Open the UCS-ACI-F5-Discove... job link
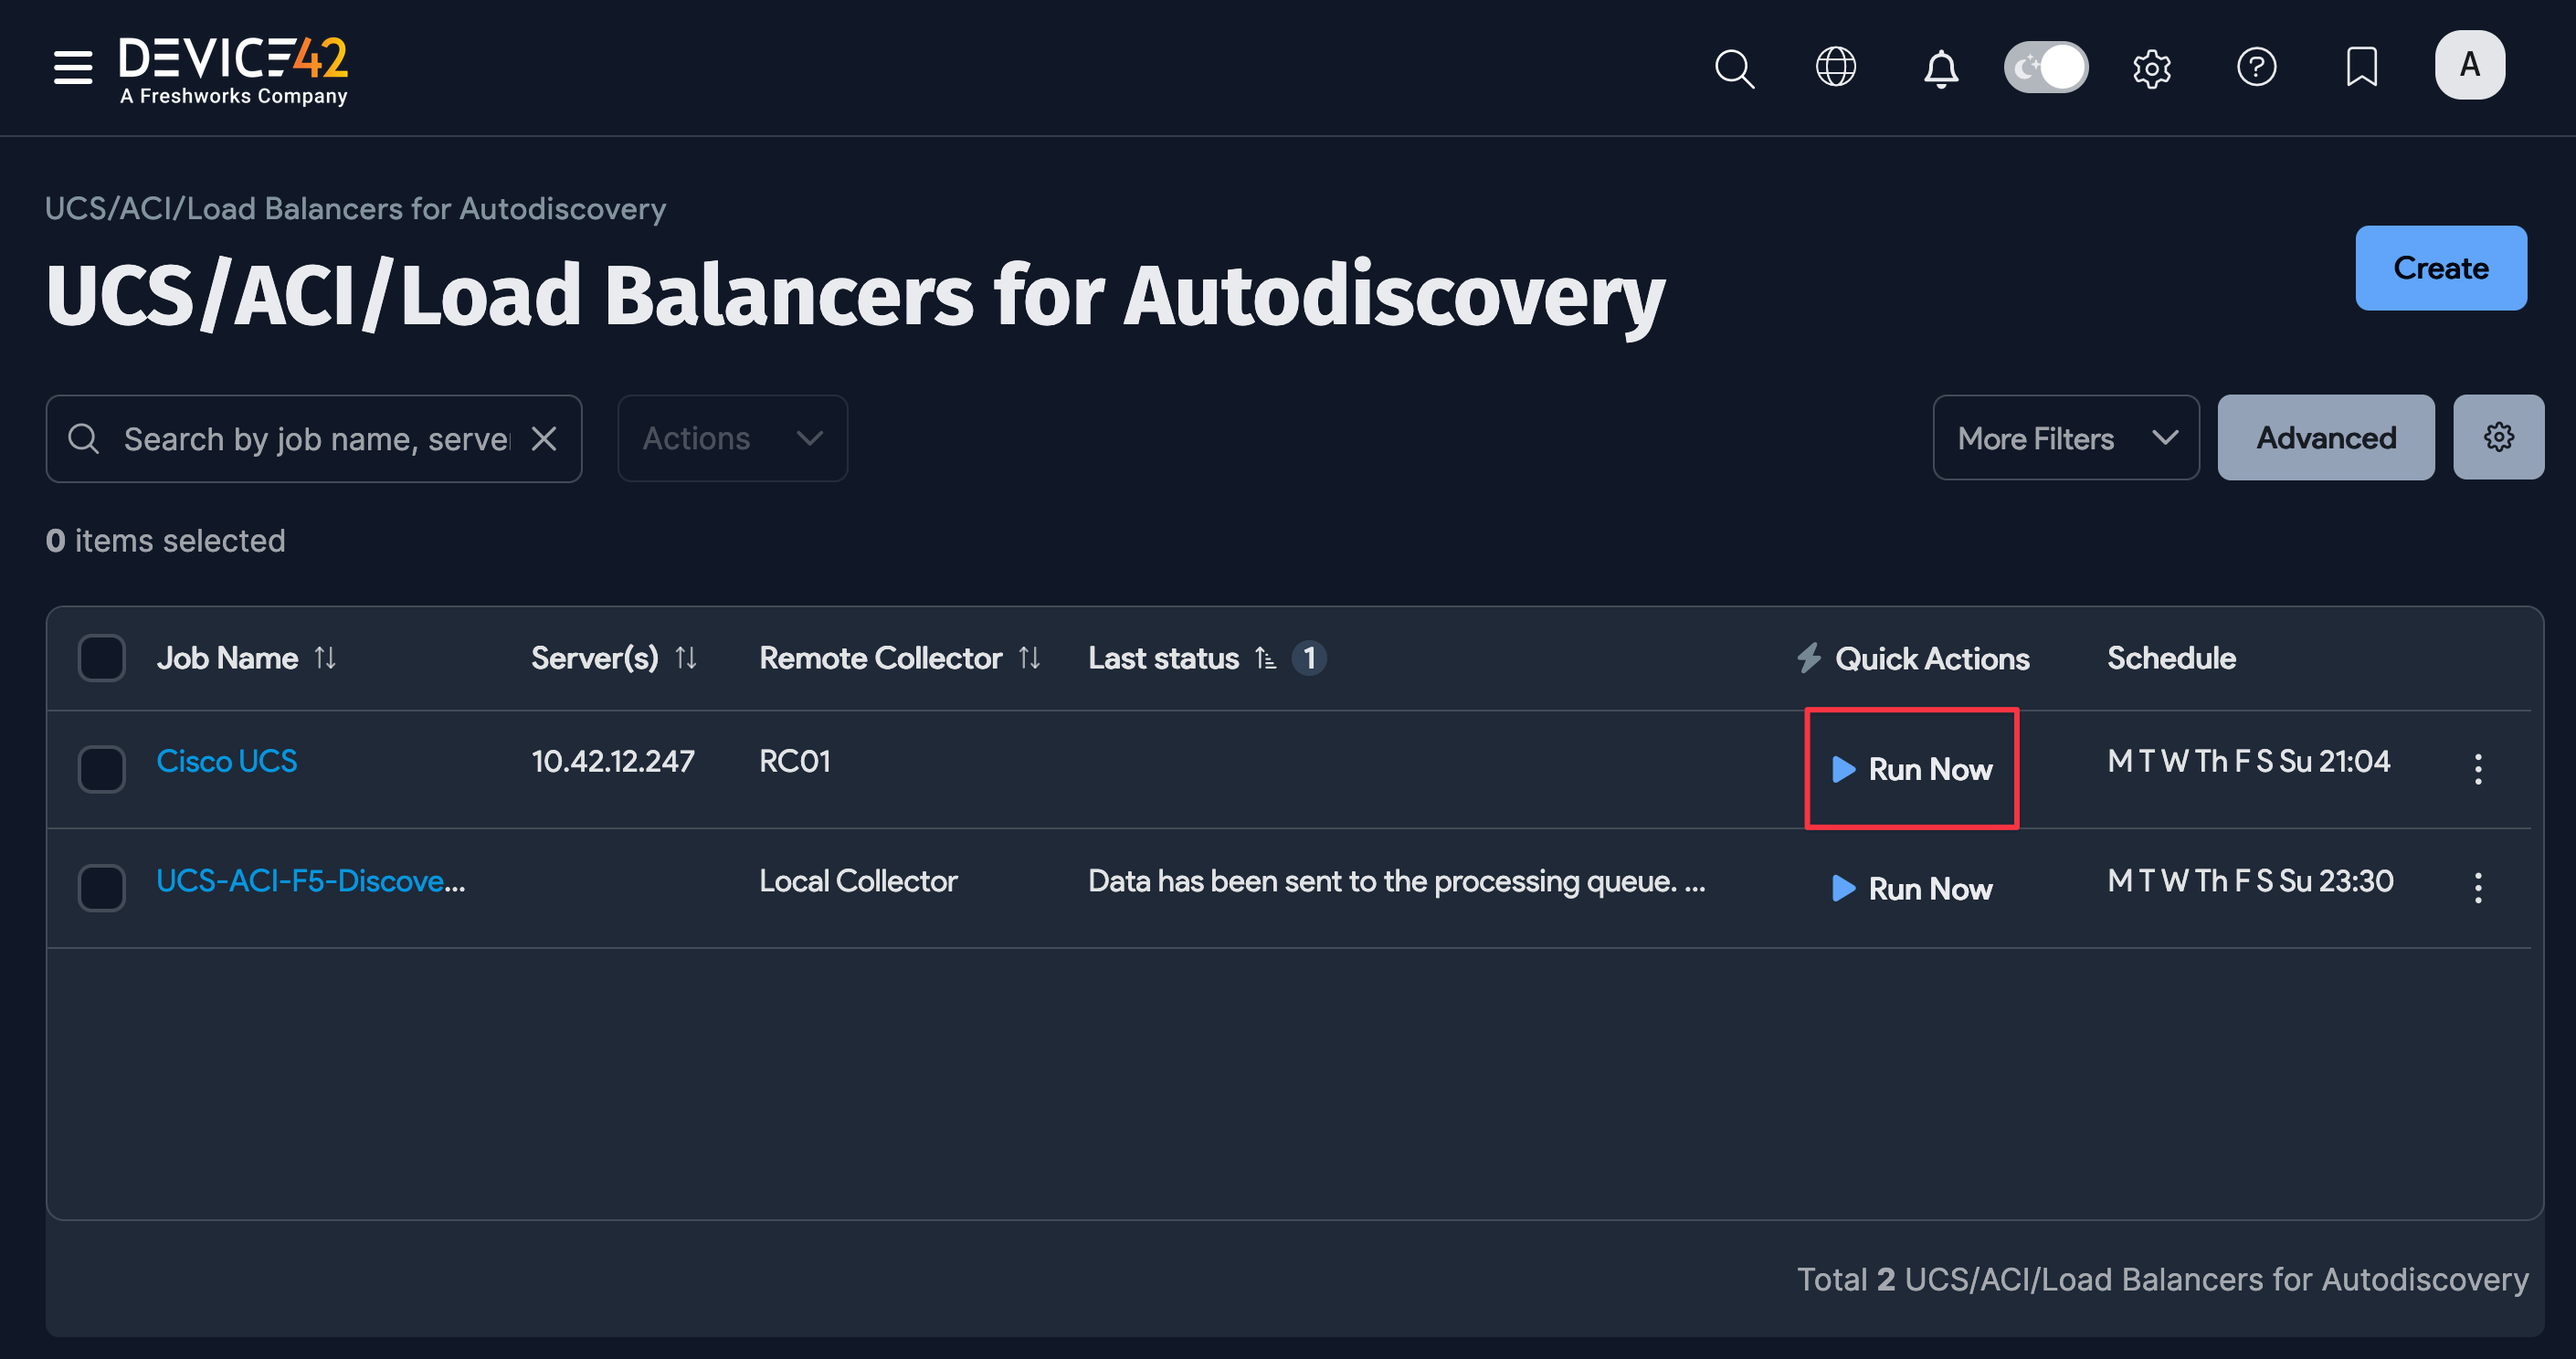This screenshot has height=1359, width=2576. pyautogui.click(x=310, y=880)
